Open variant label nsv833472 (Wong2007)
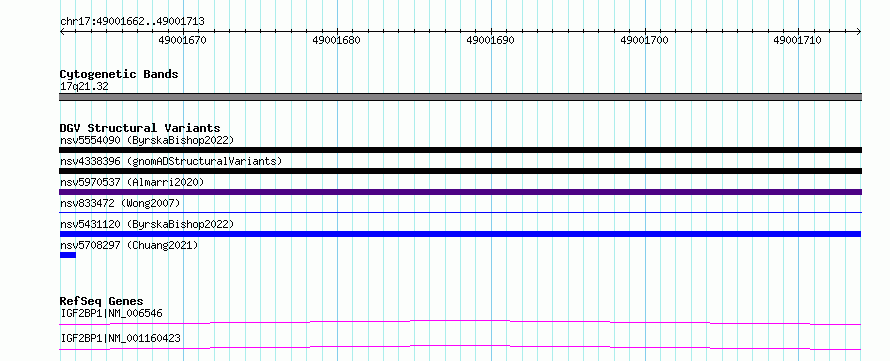Image resolution: width=890 pixels, height=361 pixels. [120, 203]
